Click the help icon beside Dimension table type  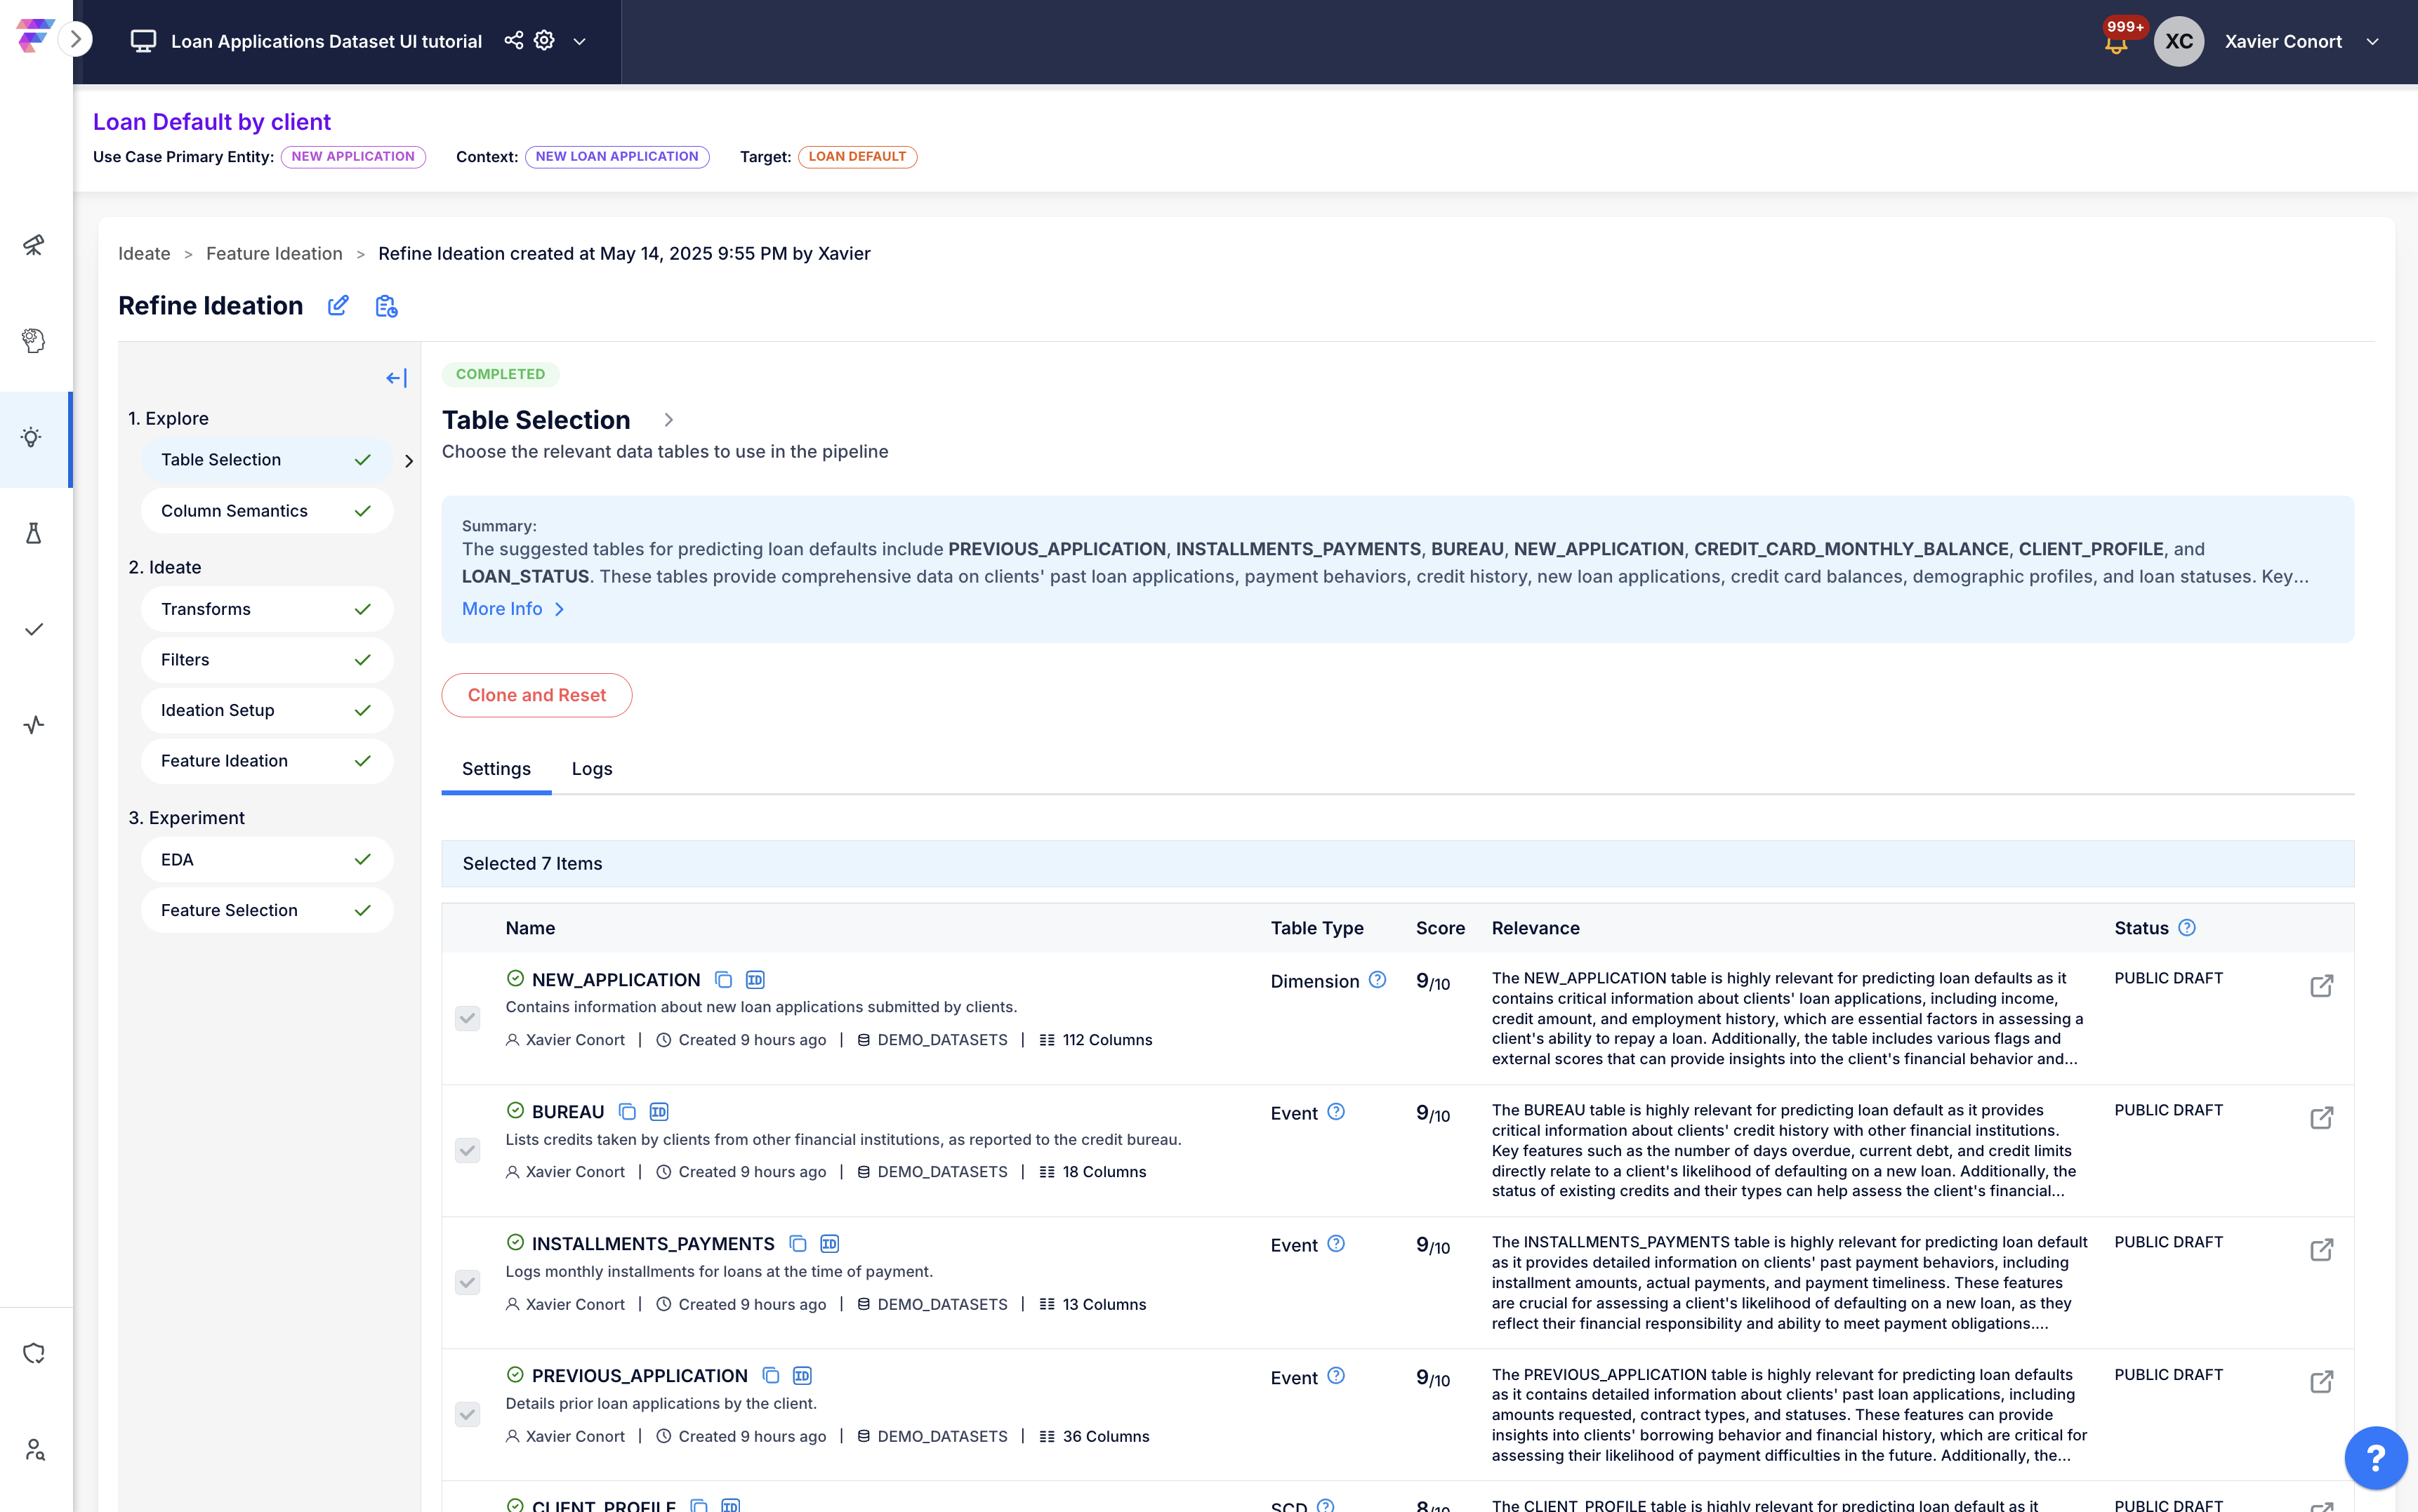click(1377, 980)
